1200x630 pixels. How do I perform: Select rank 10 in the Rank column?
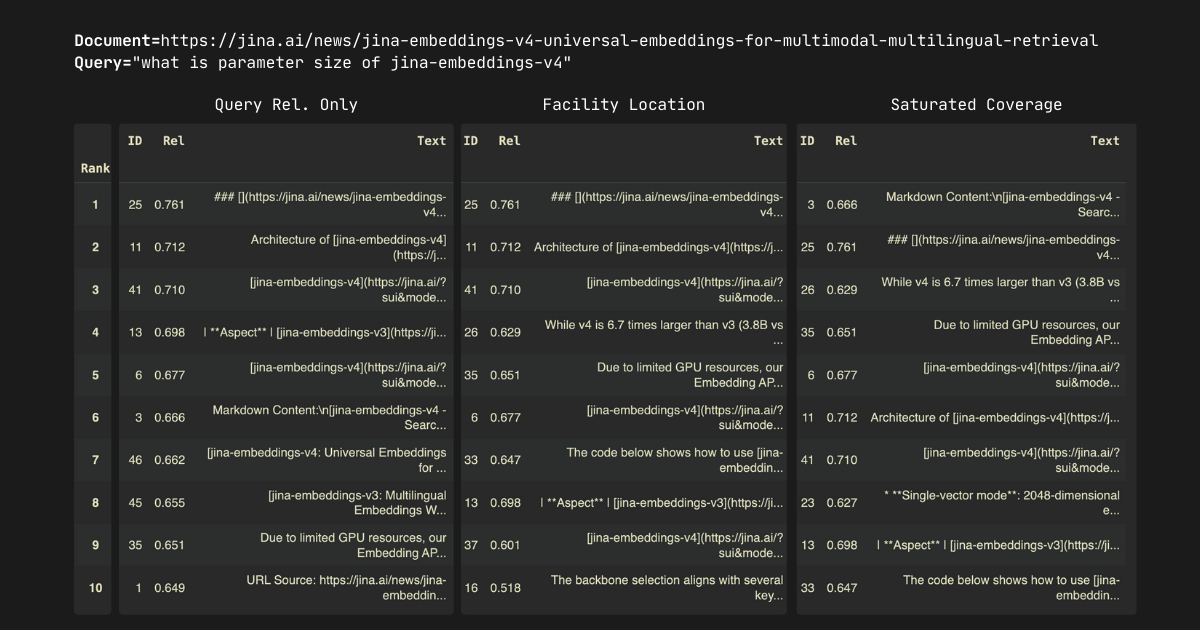[95, 588]
